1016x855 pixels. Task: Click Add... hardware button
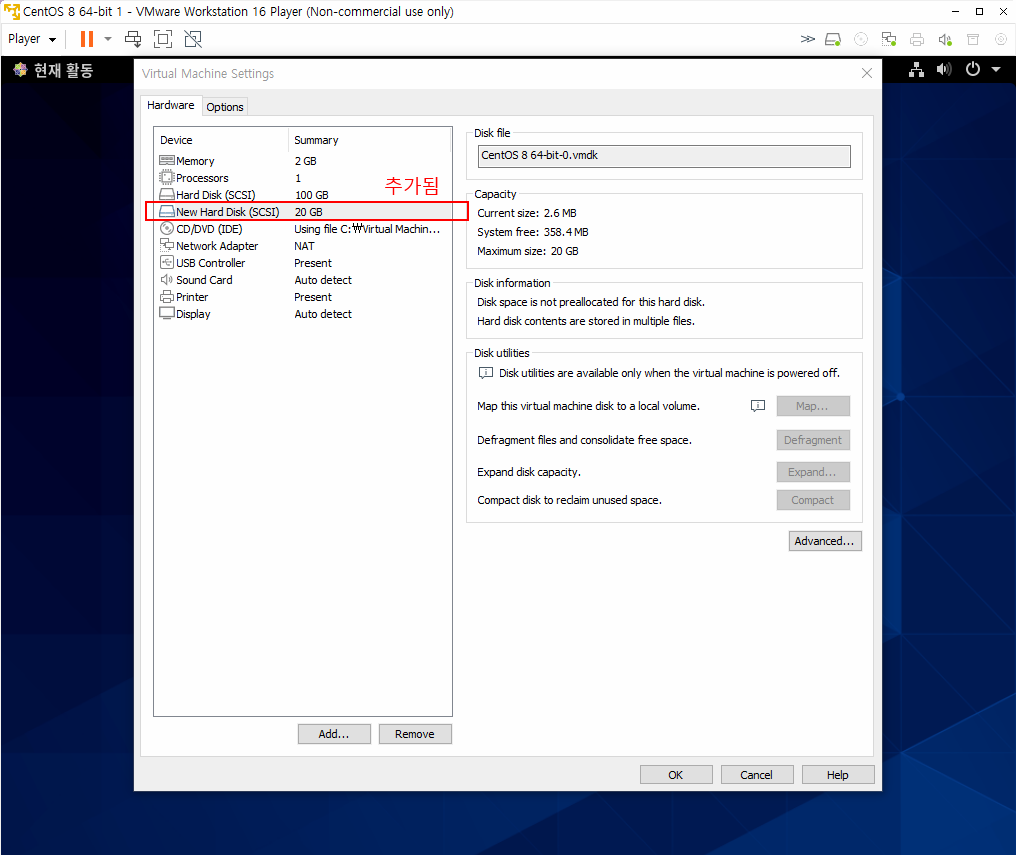pyautogui.click(x=334, y=734)
